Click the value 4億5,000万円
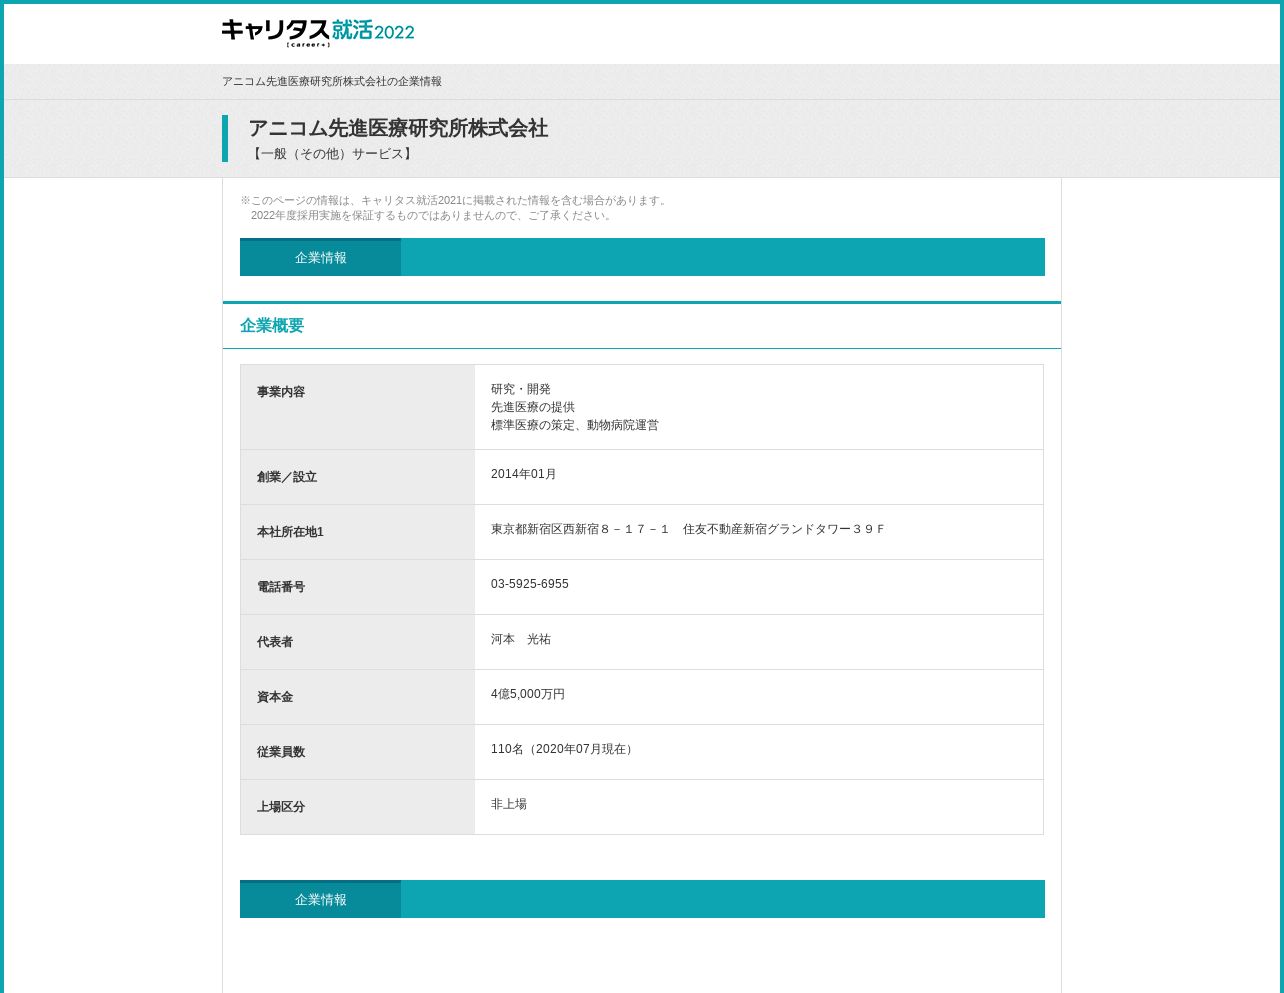Screen dimensions: 1284x993 [x=528, y=694]
